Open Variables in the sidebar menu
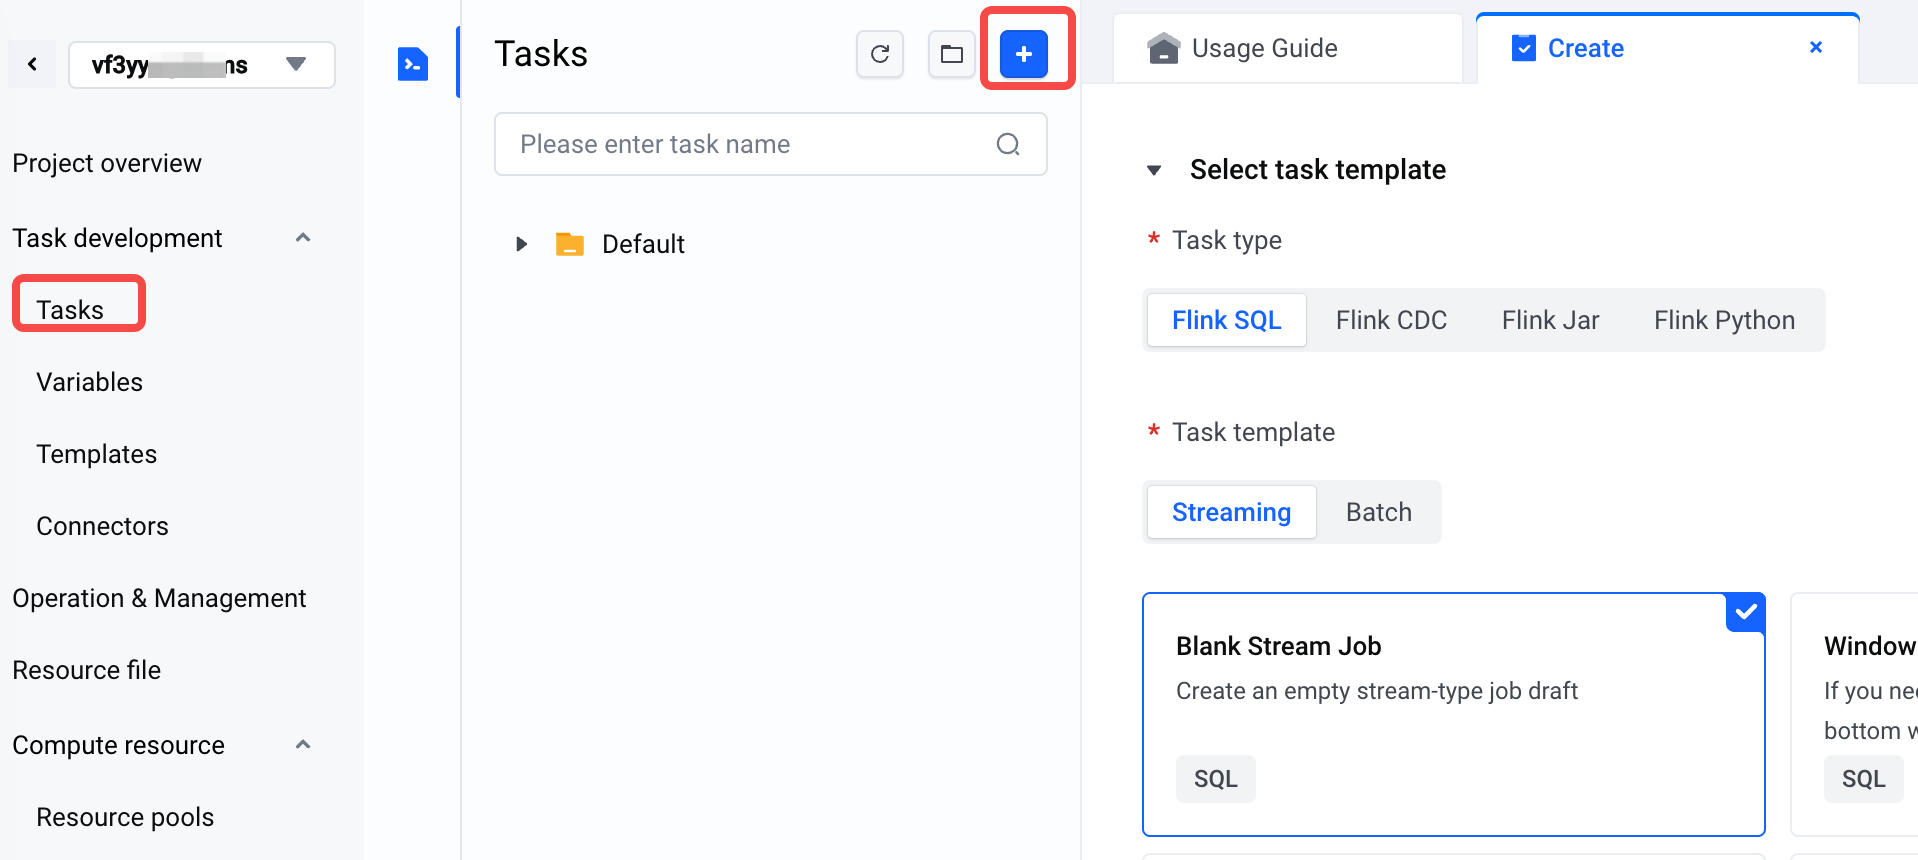1918x860 pixels. tap(90, 382)
